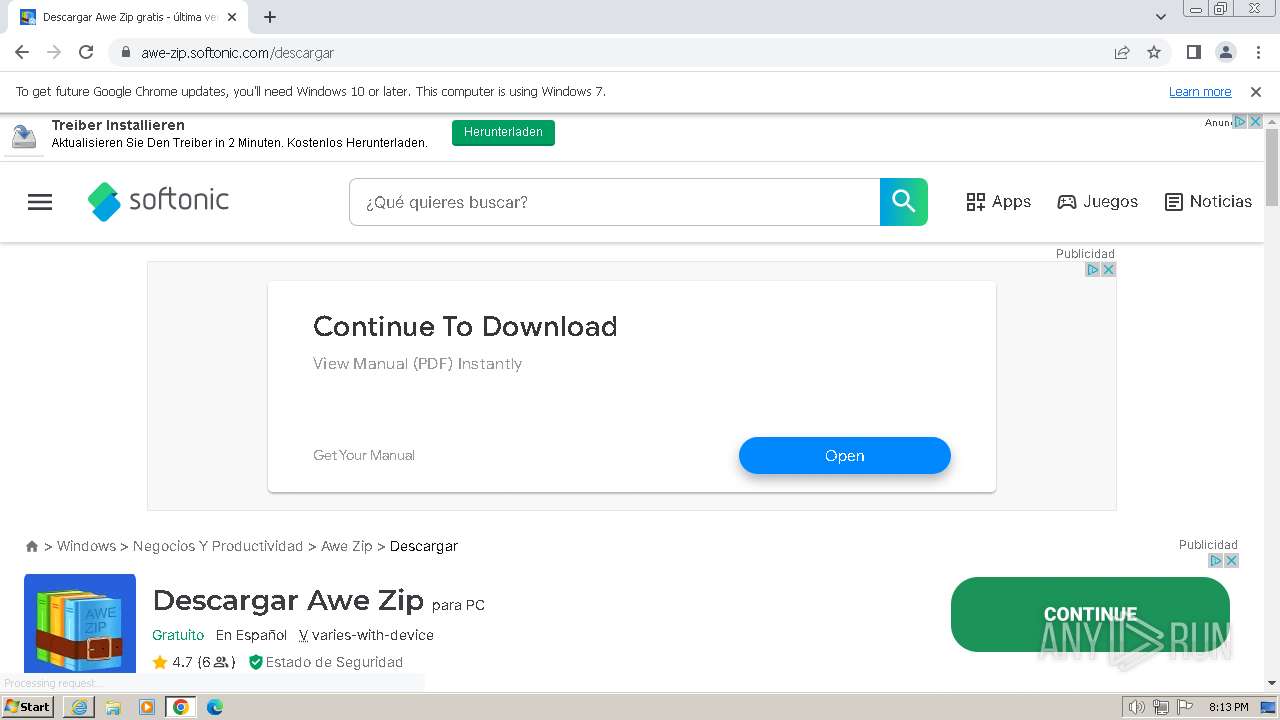This screenshot has height=720, width=1280.
Task: Open the Apps section
Action: click(x=998, y=202)
